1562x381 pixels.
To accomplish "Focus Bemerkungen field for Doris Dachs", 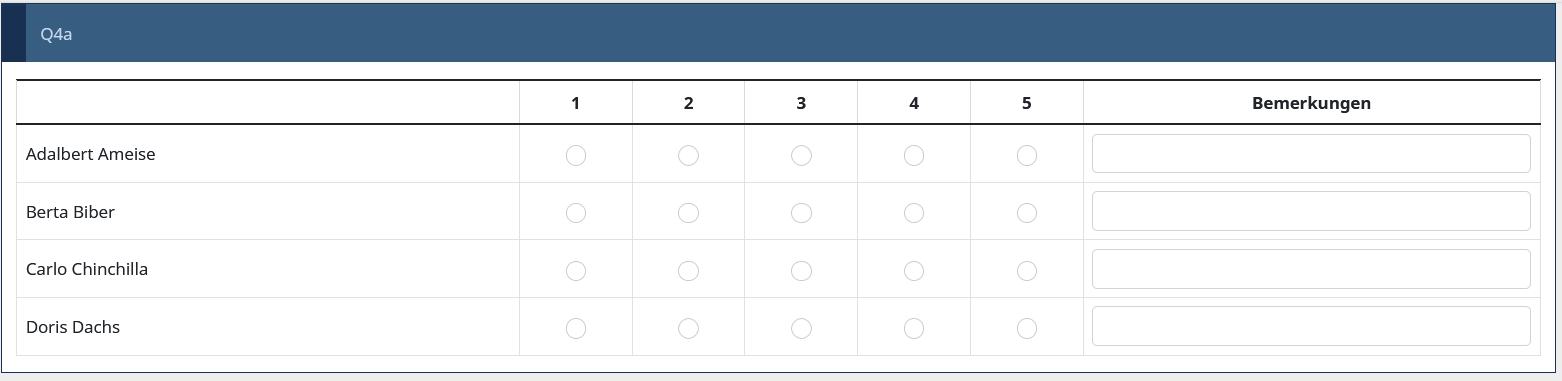I will tap(1311, 326).
